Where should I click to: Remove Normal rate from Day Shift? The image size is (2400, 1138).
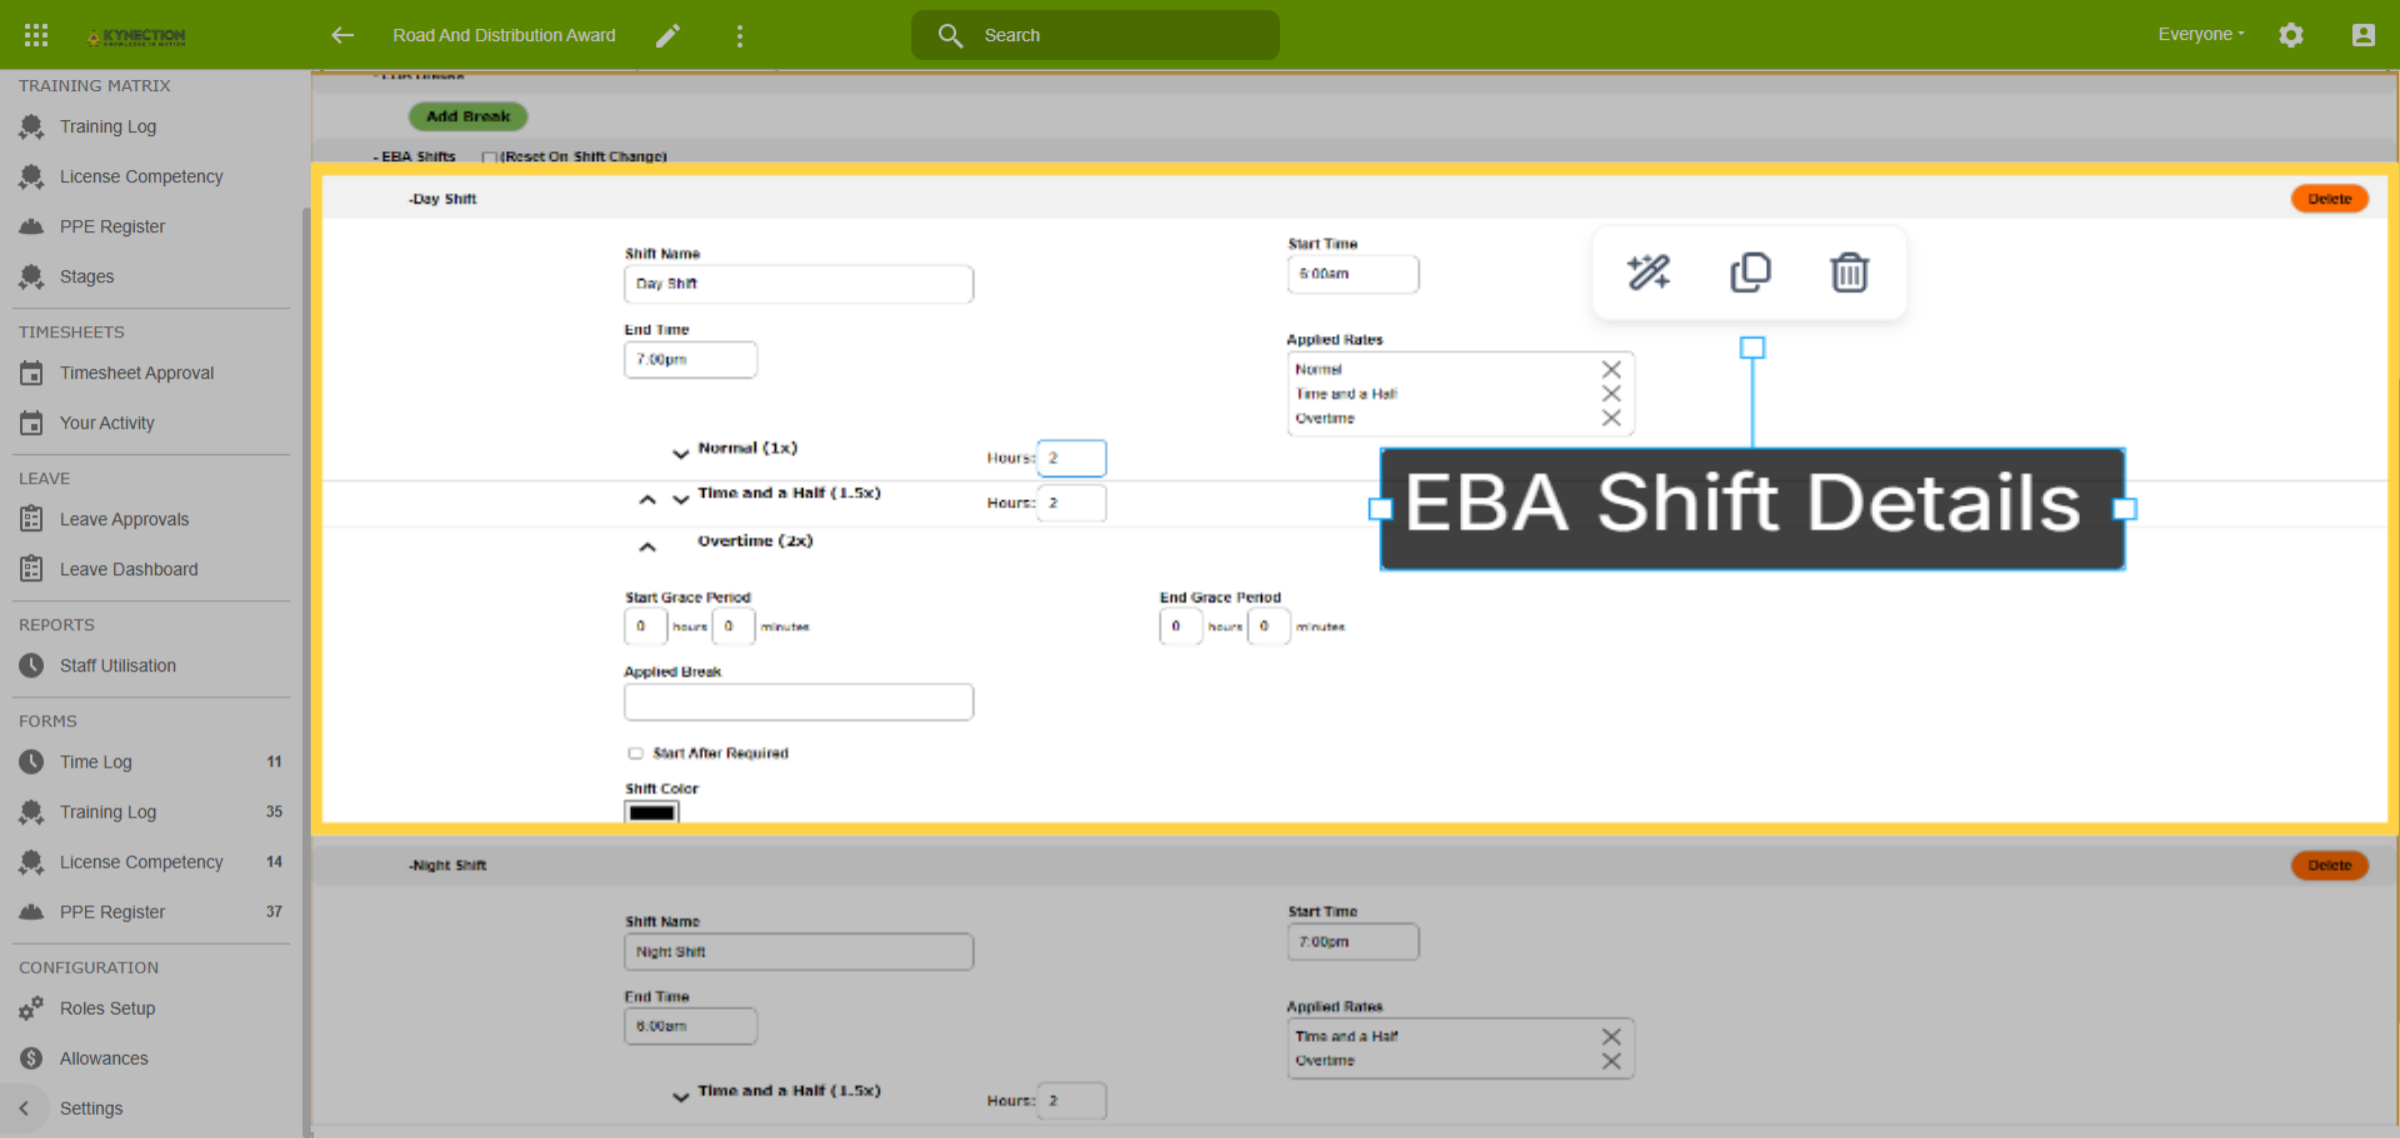(1611, 369)
